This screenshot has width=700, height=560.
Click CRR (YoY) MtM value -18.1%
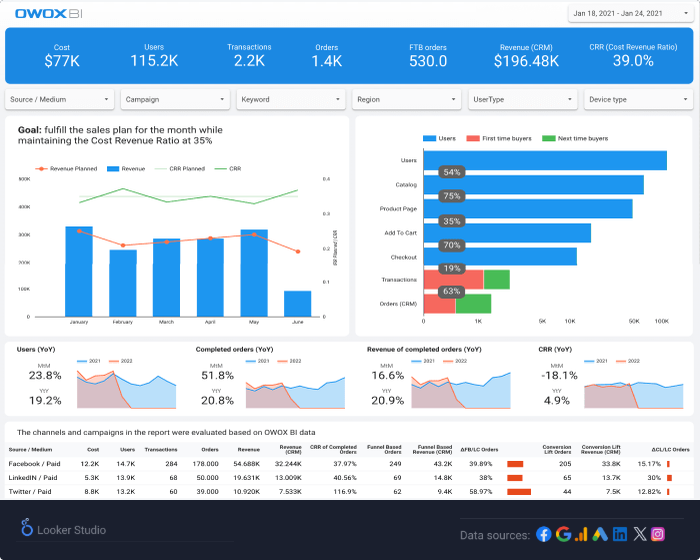click(x=559, y=375)
